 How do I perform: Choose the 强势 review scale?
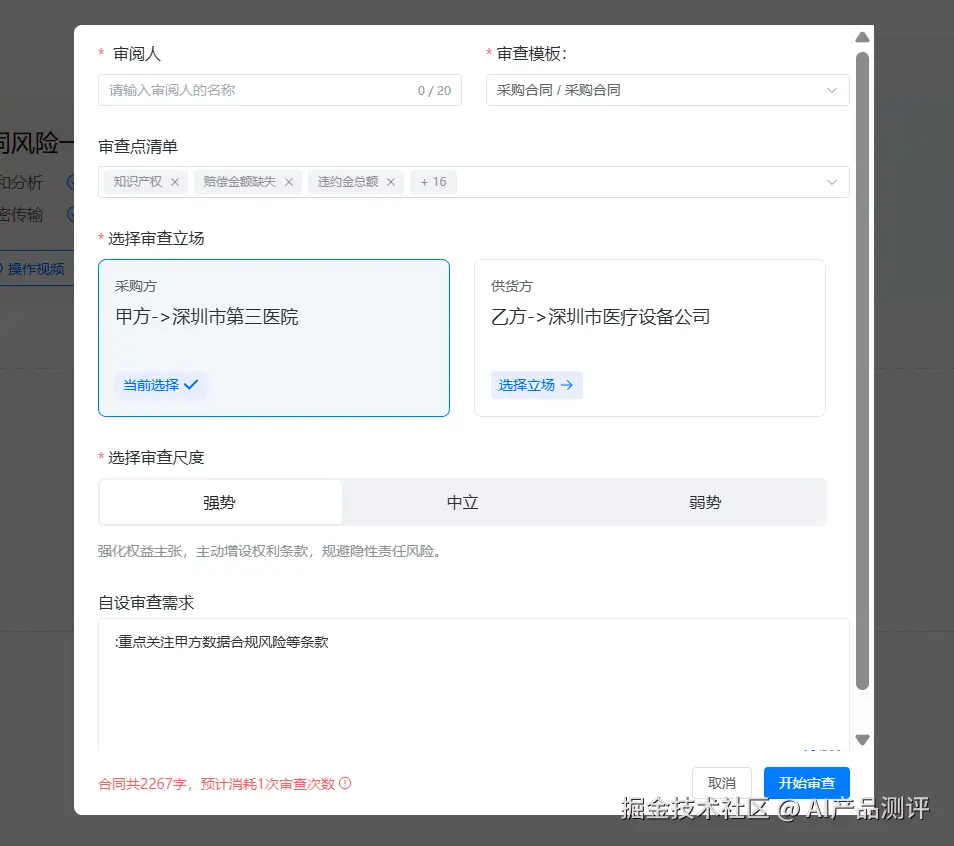tap(220, 502)
